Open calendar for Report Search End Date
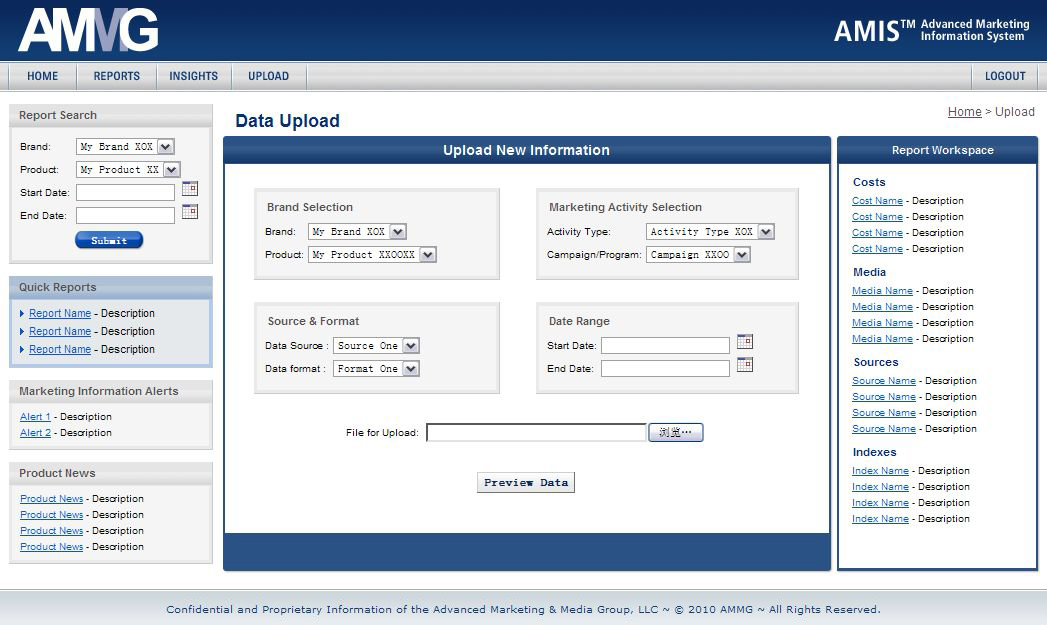This screenshot has height=625, width=1047. (190, 211)
